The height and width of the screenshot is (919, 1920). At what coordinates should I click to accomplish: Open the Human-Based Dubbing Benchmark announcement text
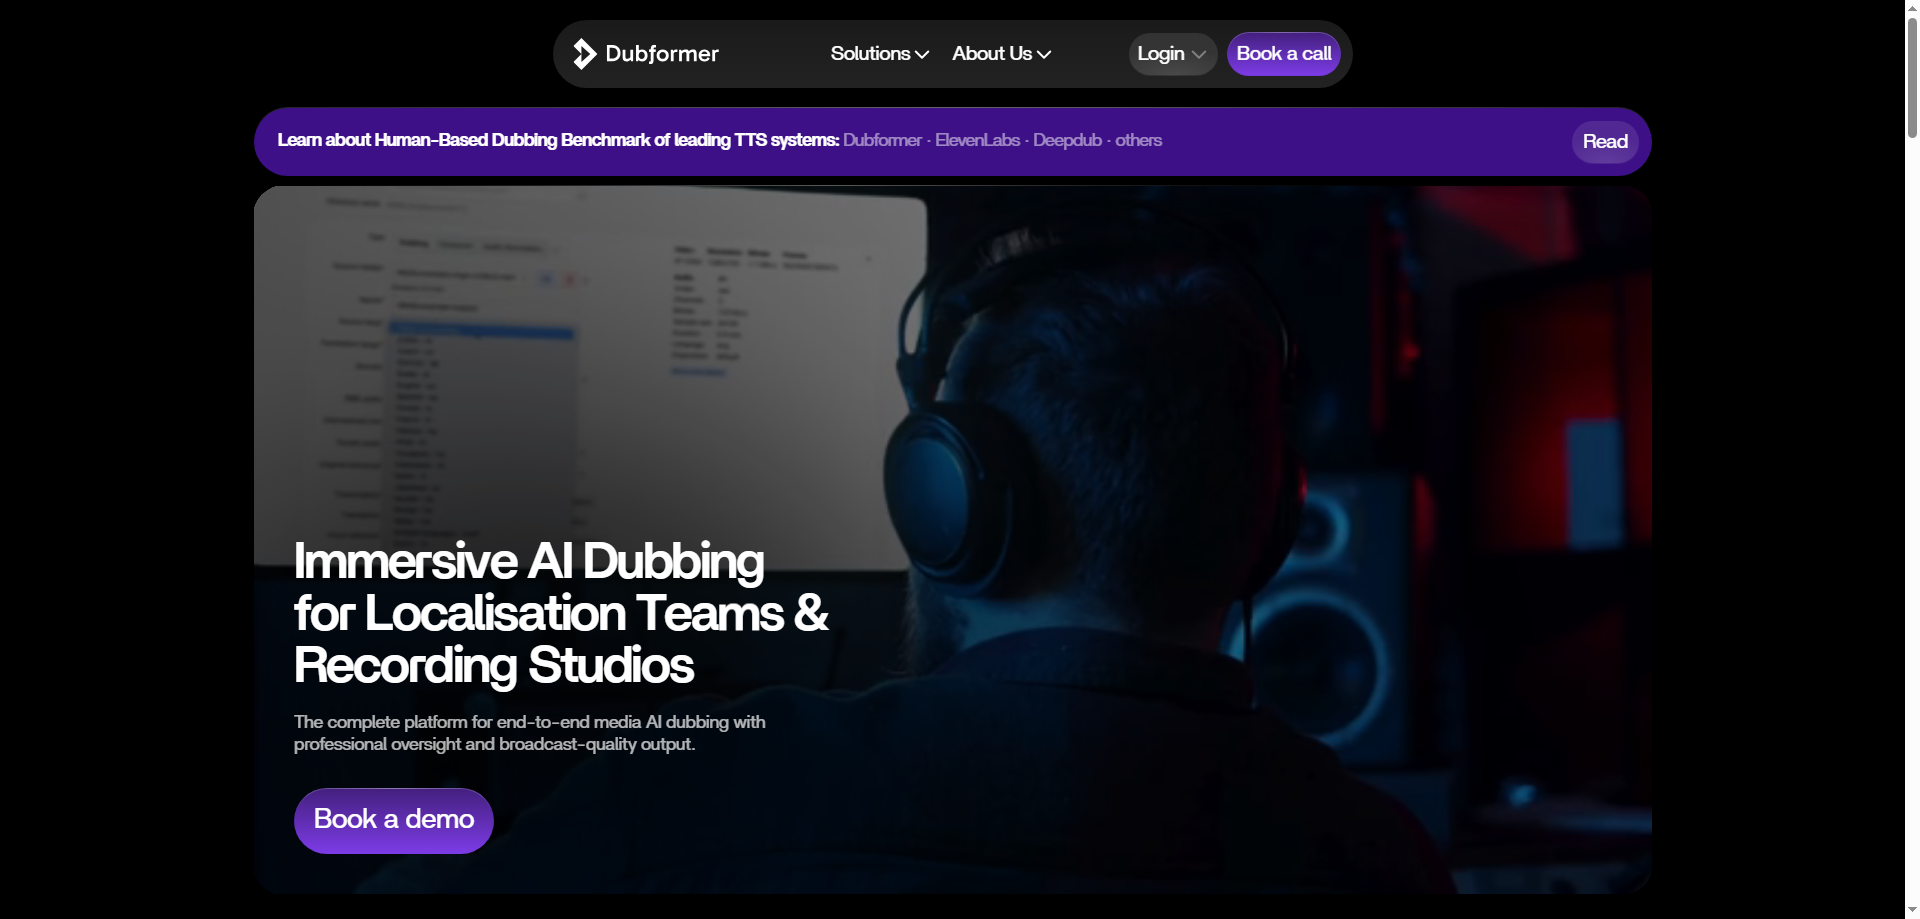557,140
